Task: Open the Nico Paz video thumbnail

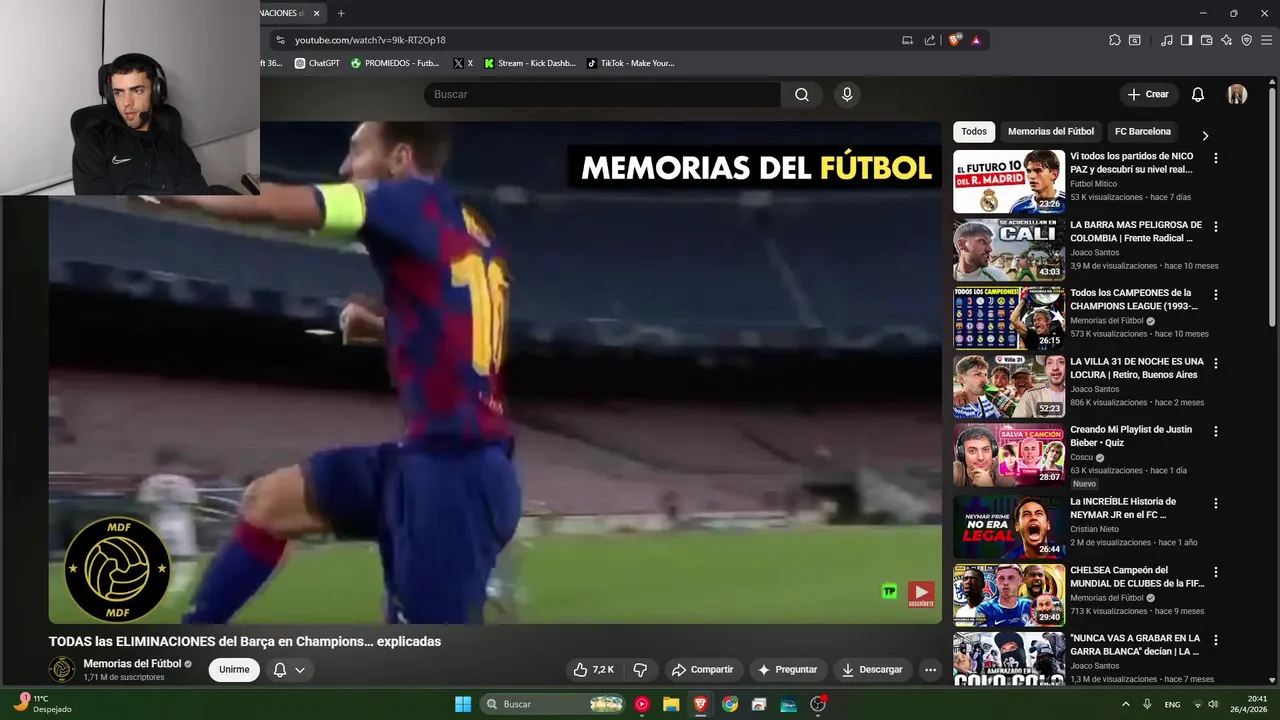Action: [x=1009, y=182]
